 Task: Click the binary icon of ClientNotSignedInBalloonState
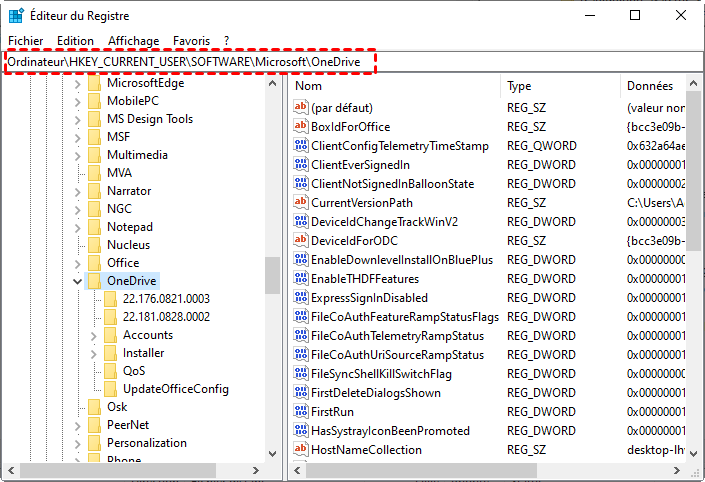tap(300, 183)
